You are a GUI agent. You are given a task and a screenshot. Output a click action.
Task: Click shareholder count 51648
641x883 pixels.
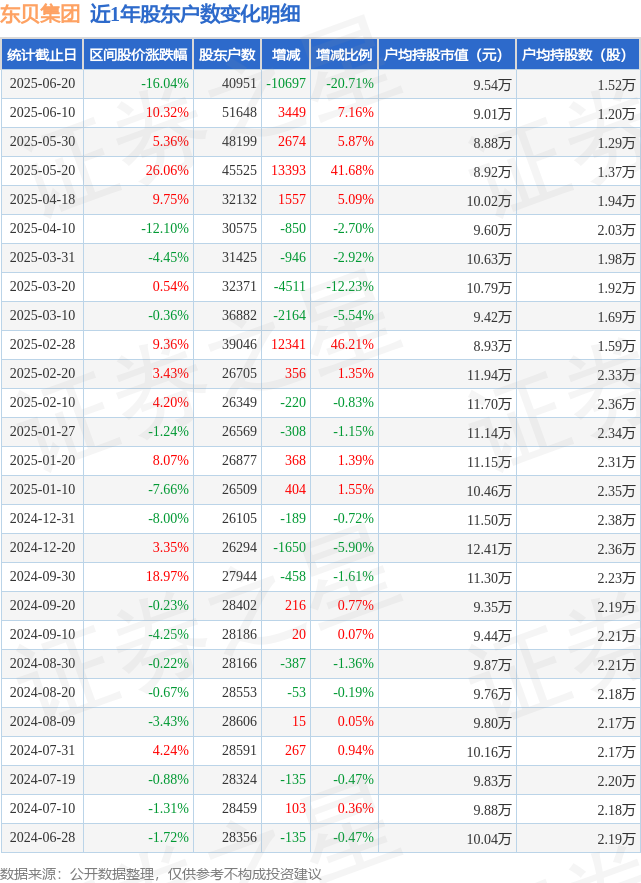tap(239, 112)
